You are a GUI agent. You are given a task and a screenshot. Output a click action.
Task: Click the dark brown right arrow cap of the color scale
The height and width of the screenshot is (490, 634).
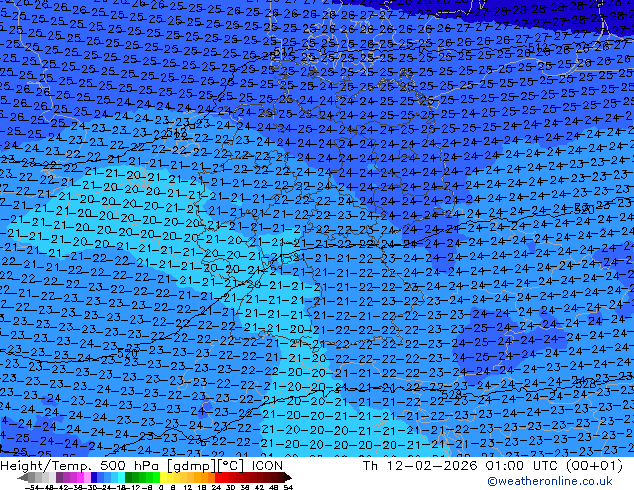tap(288, 478)
